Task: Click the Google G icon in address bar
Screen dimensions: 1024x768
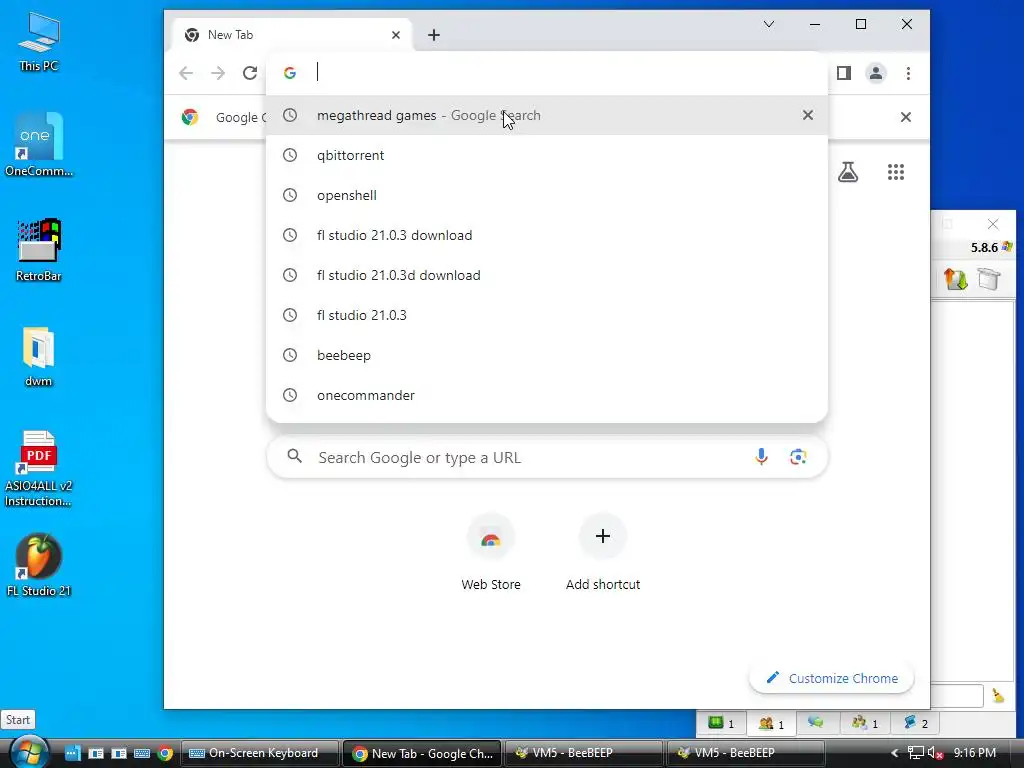Action: pyautogui.click(x=290, y=73)
